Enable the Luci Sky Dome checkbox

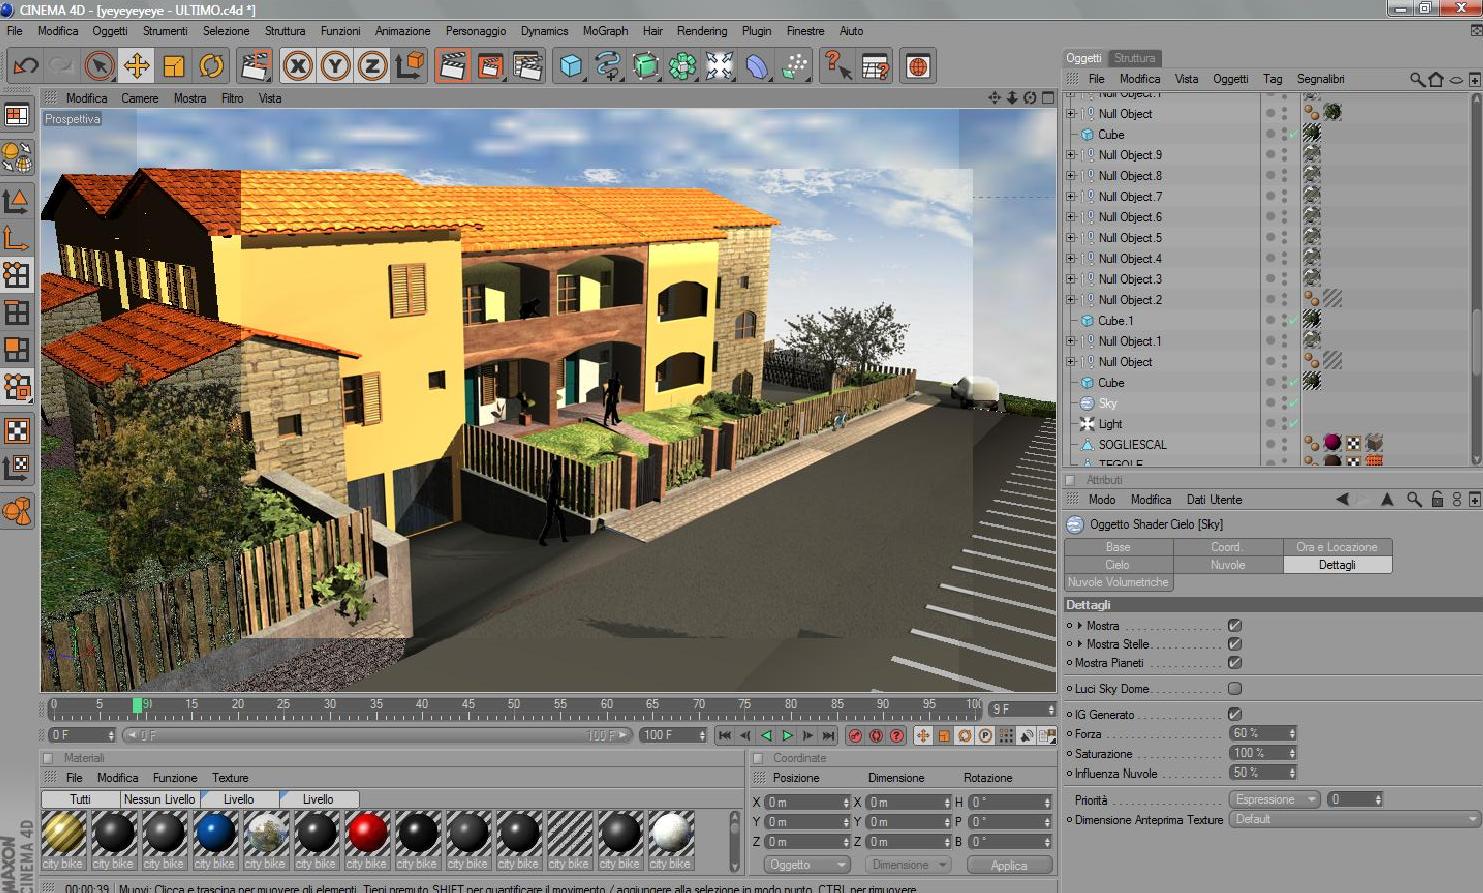pyautogui.click(x=1235, y=688)
